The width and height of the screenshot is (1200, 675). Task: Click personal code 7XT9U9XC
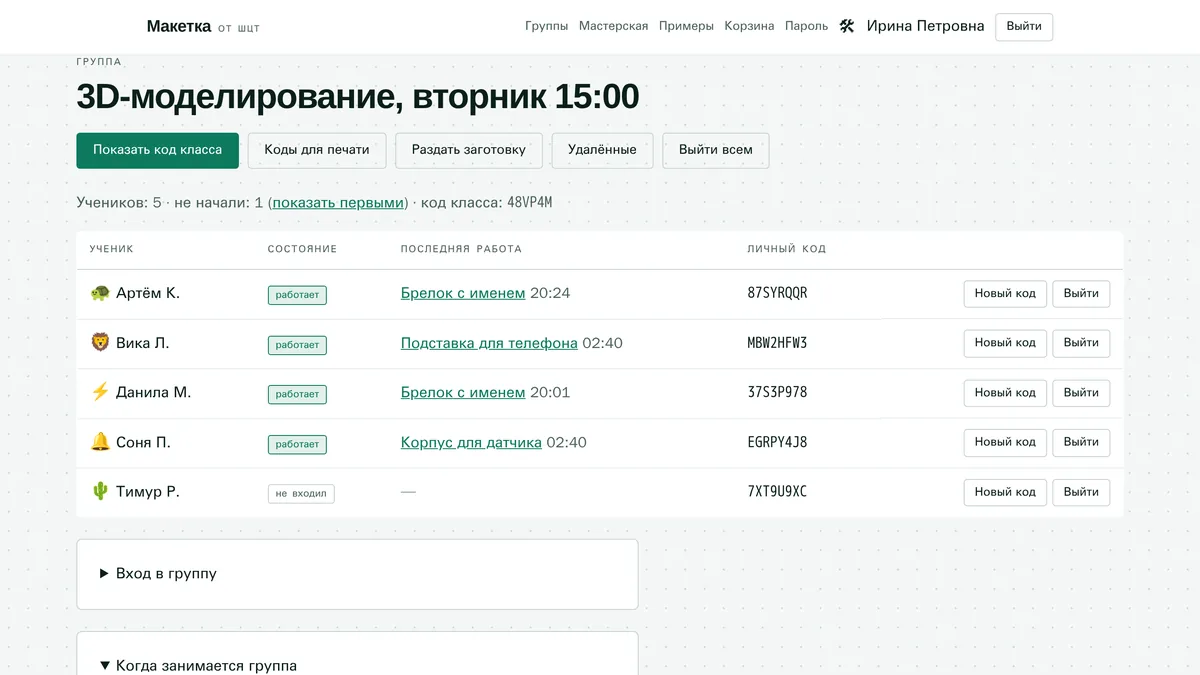click(x=777, y=492)
